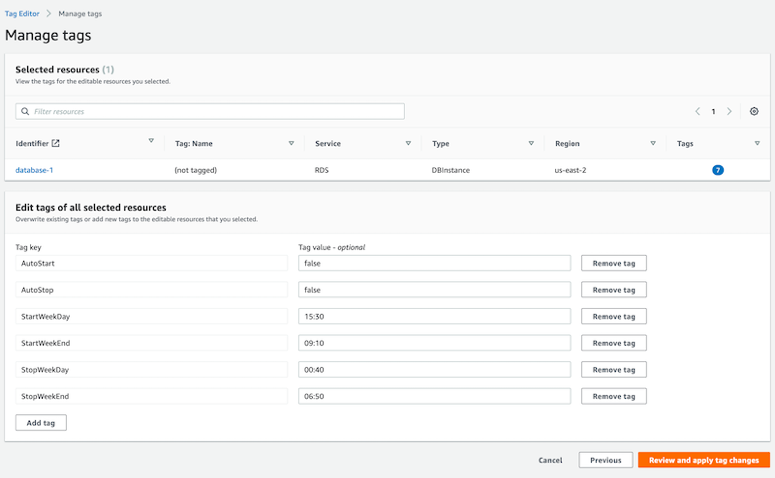The height and width of the screenshot is (478, 775).
Task: Sort by the Service column arrow
Action: (x=408, y=143)
